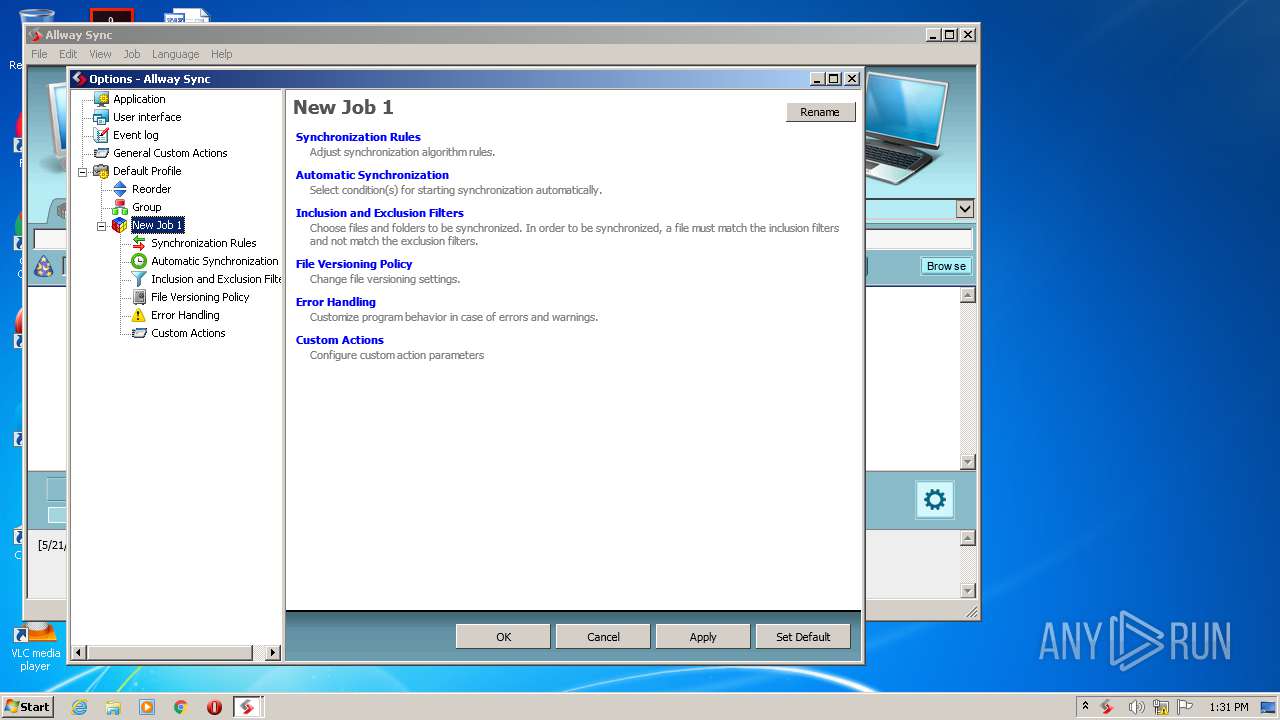Open the Automatic Synchronization link
The width and height of the screenshot is (1280, 720).
pos(372,175)
